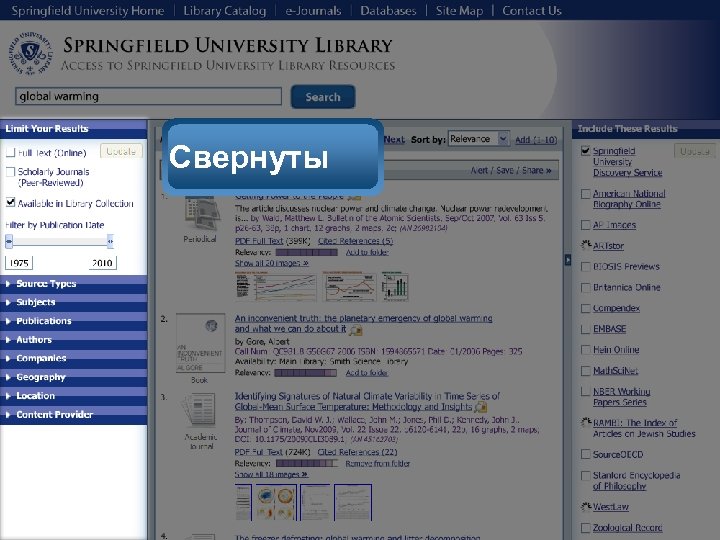Viewport: 720px width, 540px height.
Task: Click the loading spinner icon beside RAMBI
Action: pyautogui.click(x=586, y=422)
